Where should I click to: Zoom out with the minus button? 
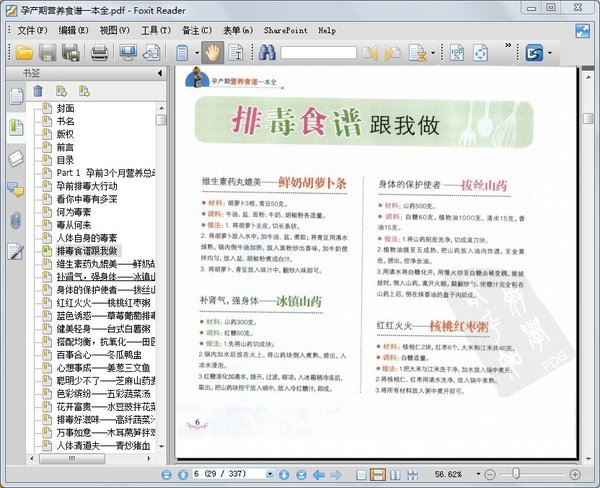tap(490, 475)
